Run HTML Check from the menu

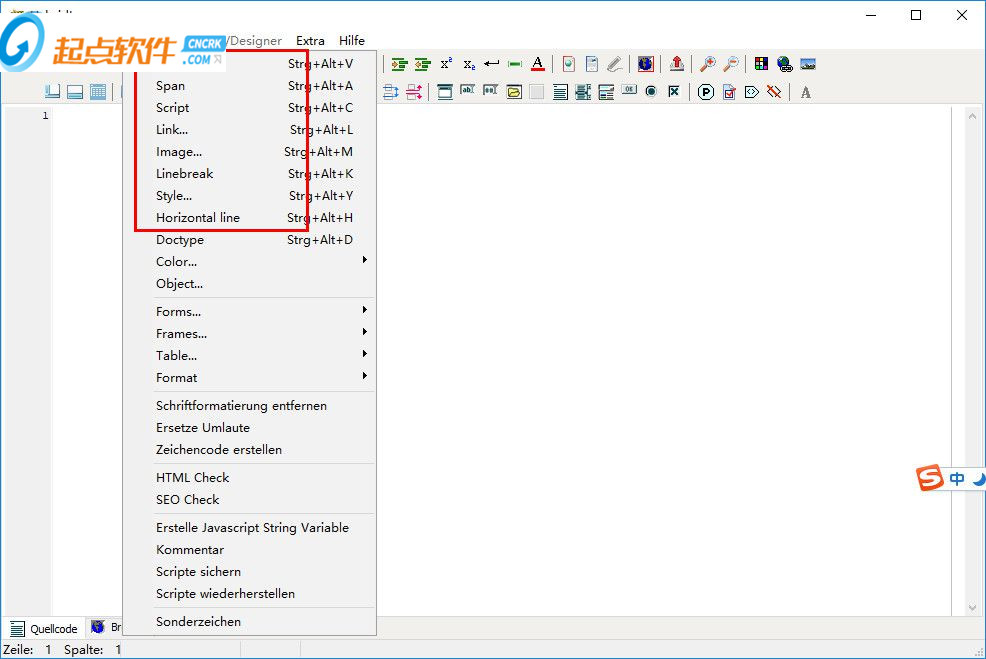250,477
